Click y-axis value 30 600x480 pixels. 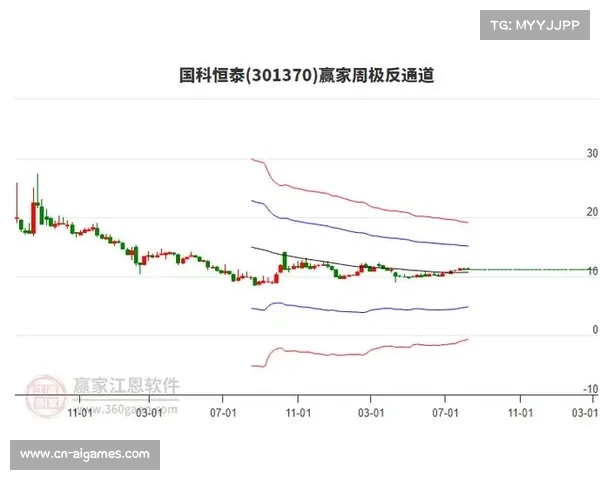[592, 153]
